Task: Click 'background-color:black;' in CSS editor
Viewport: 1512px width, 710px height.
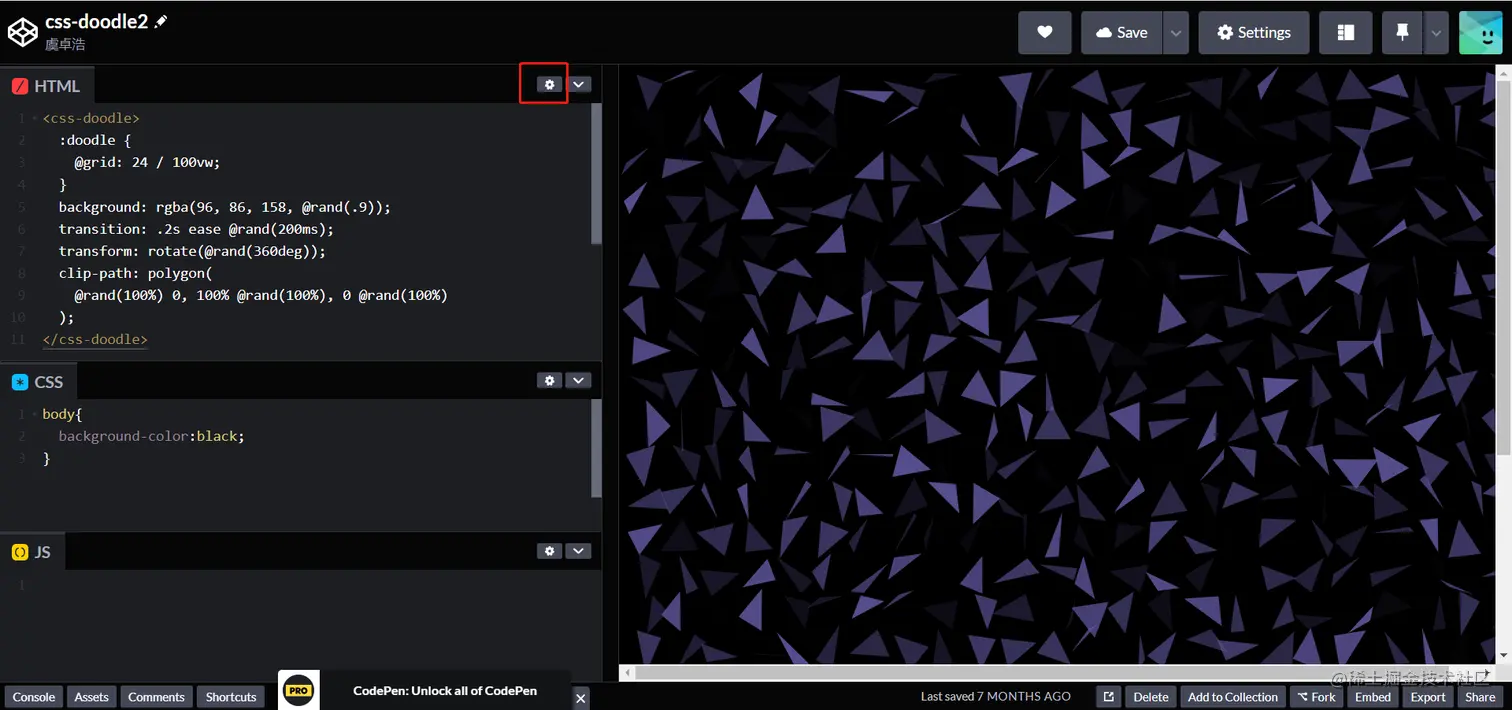Action: click(x=151, y=436)
